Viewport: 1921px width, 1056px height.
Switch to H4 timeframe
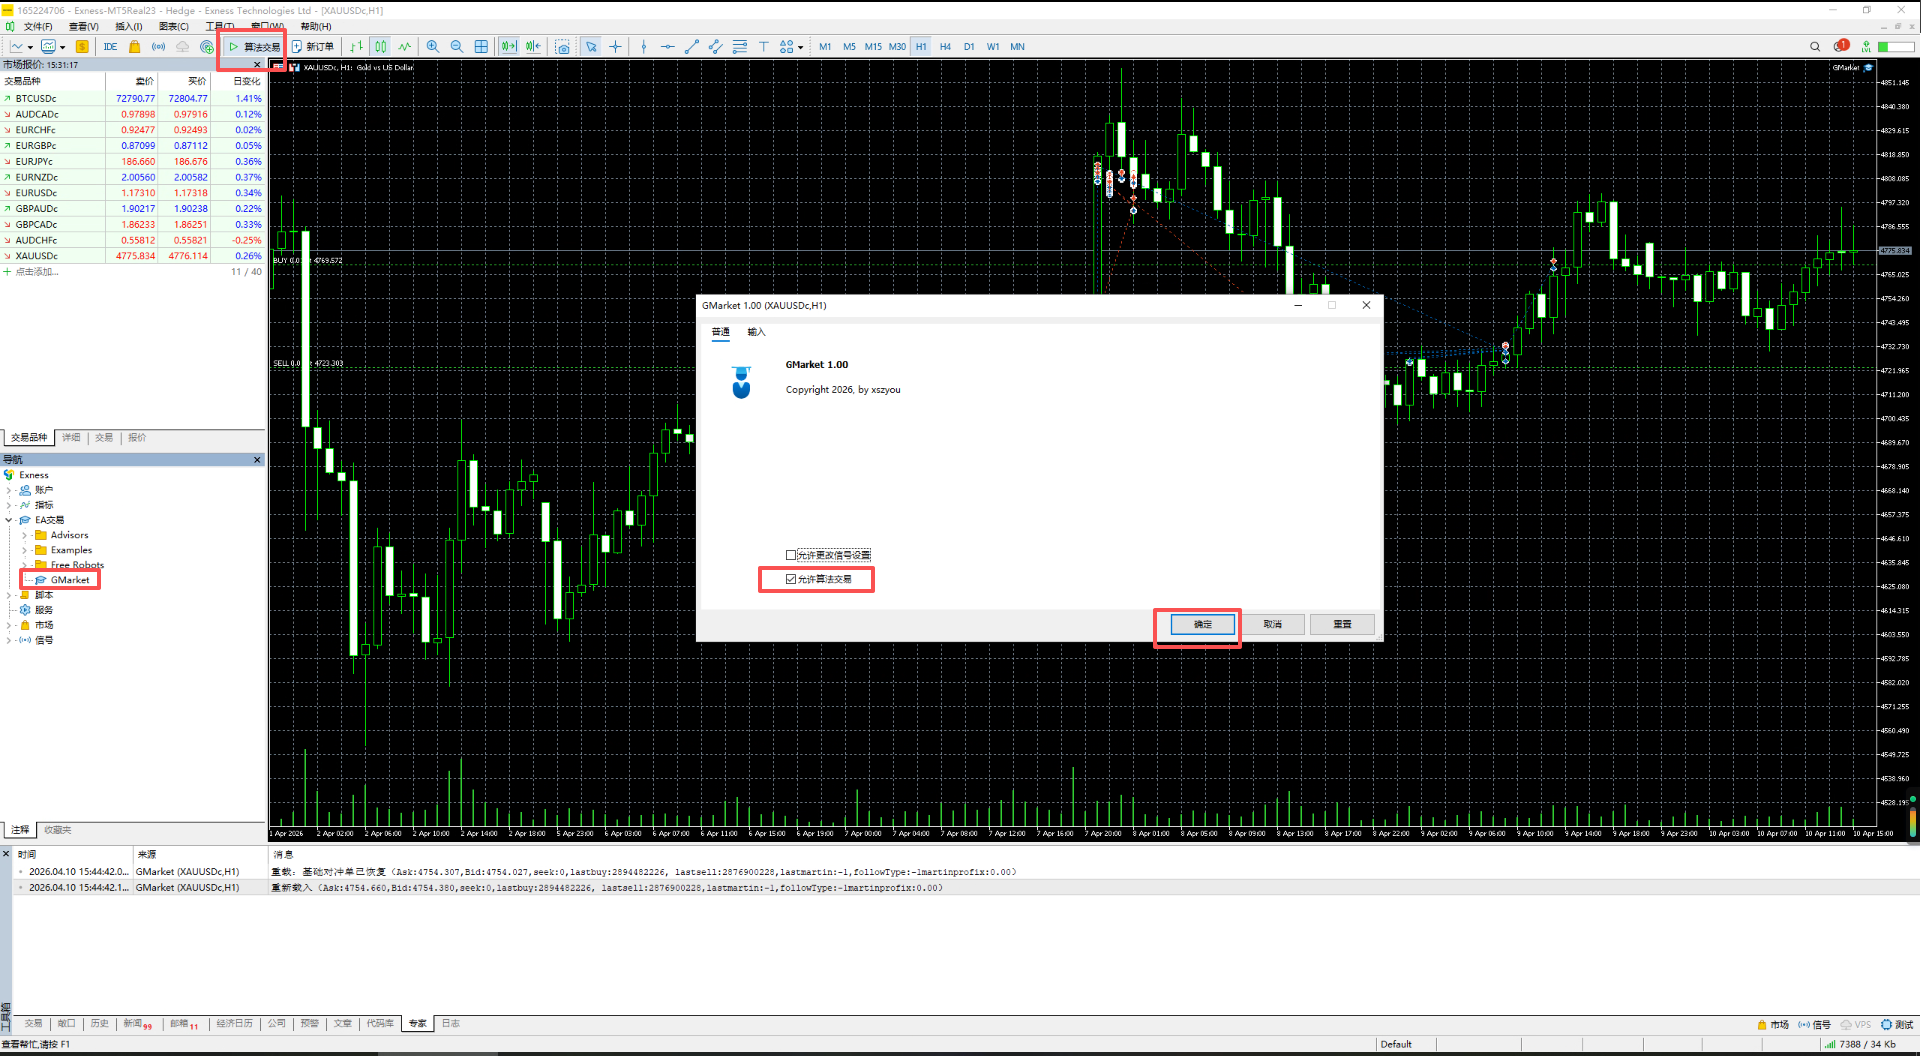pos(945,47)
